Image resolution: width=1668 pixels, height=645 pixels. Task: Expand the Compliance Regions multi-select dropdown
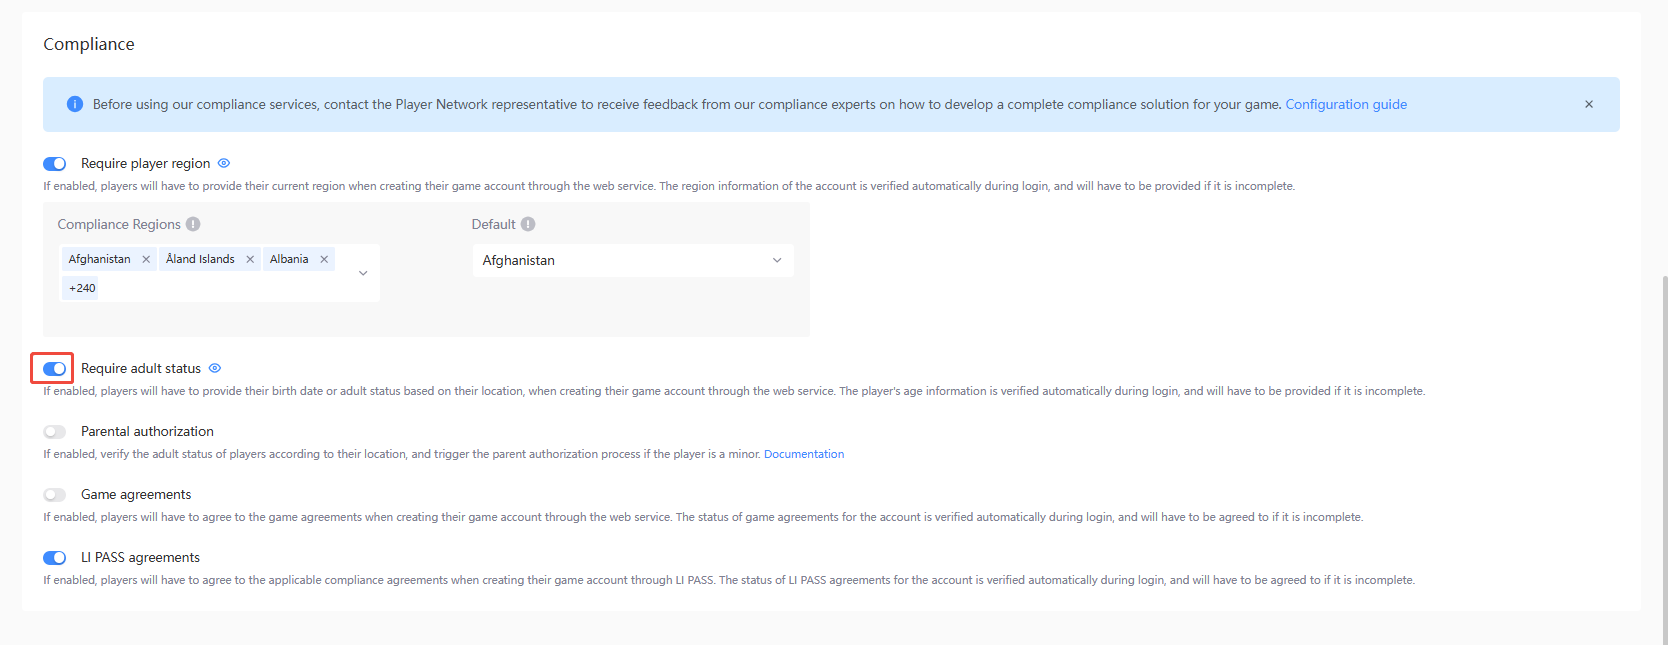(363, 273)
